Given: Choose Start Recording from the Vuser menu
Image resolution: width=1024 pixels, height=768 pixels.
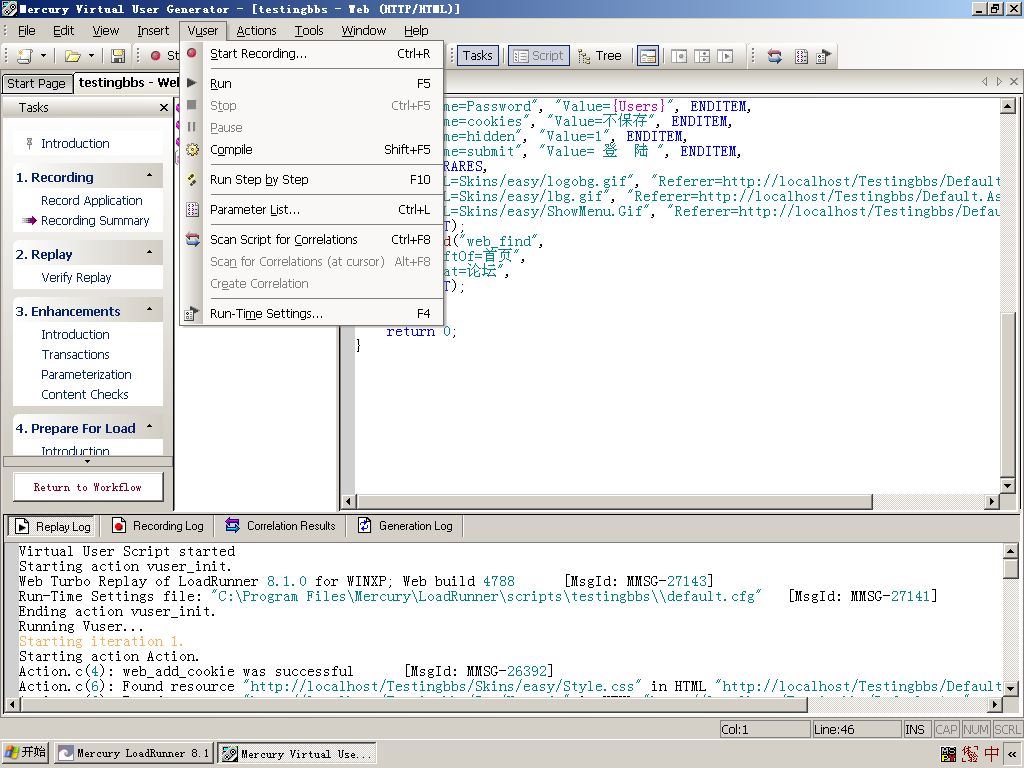Looking at the screenshot, I should pyautogui.click(x=312, y=54).
